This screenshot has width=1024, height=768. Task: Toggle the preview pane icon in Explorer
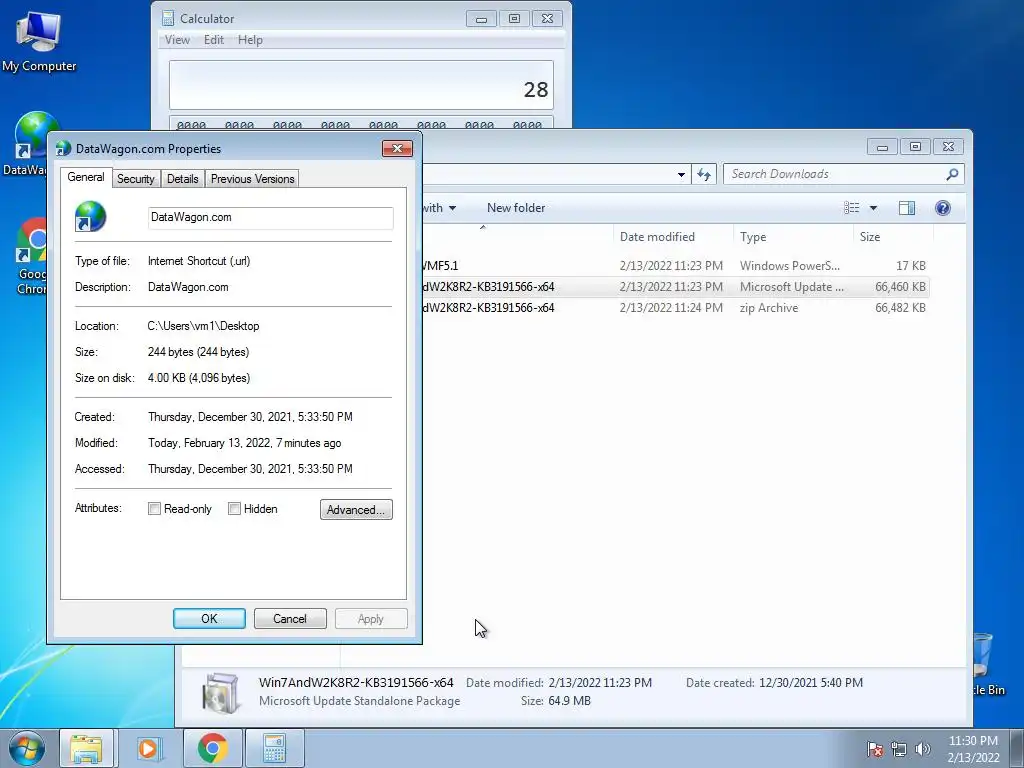pos(906,208)
